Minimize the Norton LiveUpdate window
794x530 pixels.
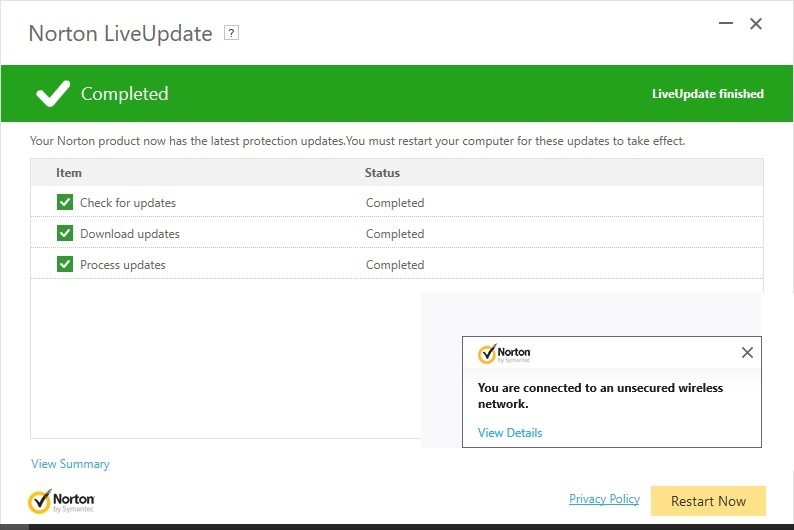[726, 23]
